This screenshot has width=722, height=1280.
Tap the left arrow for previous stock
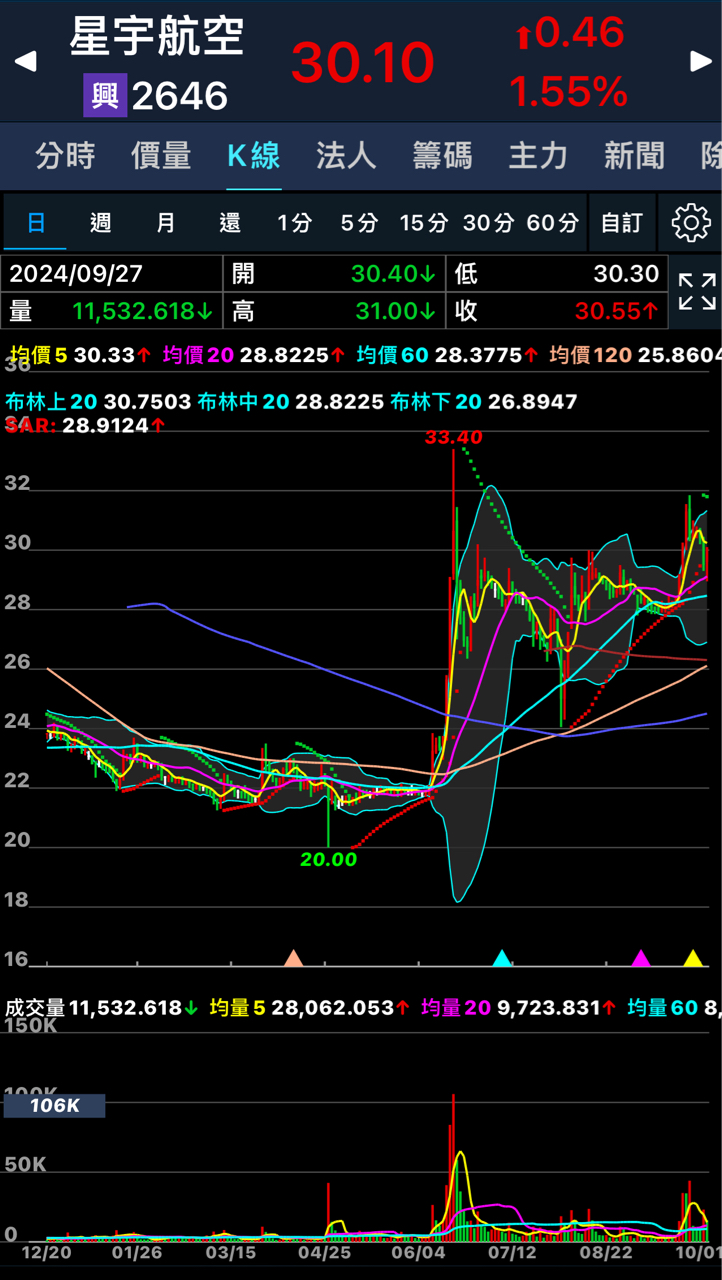(x=26, y=61)
